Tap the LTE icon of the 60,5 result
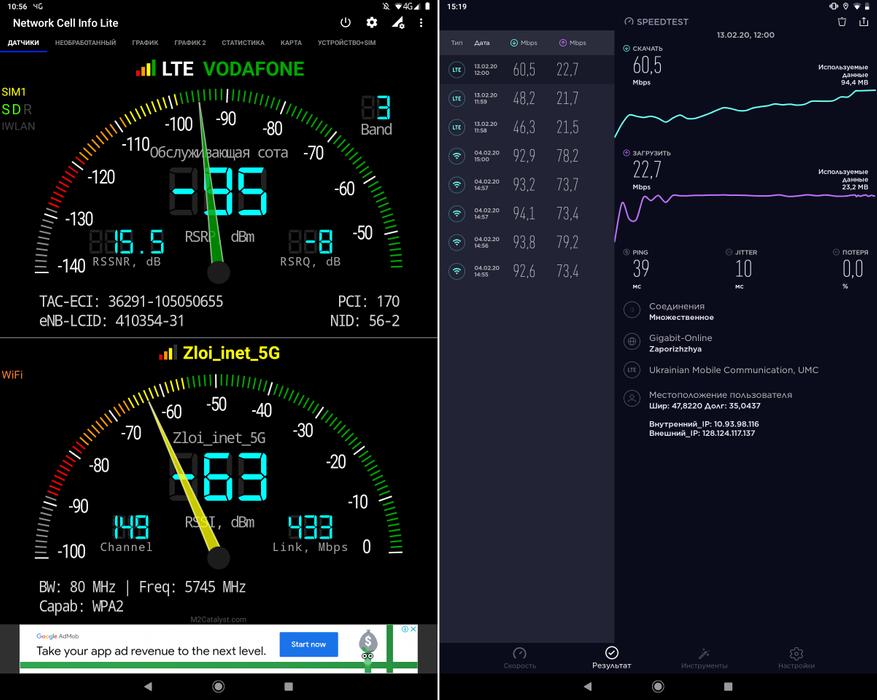 point(457,70)
